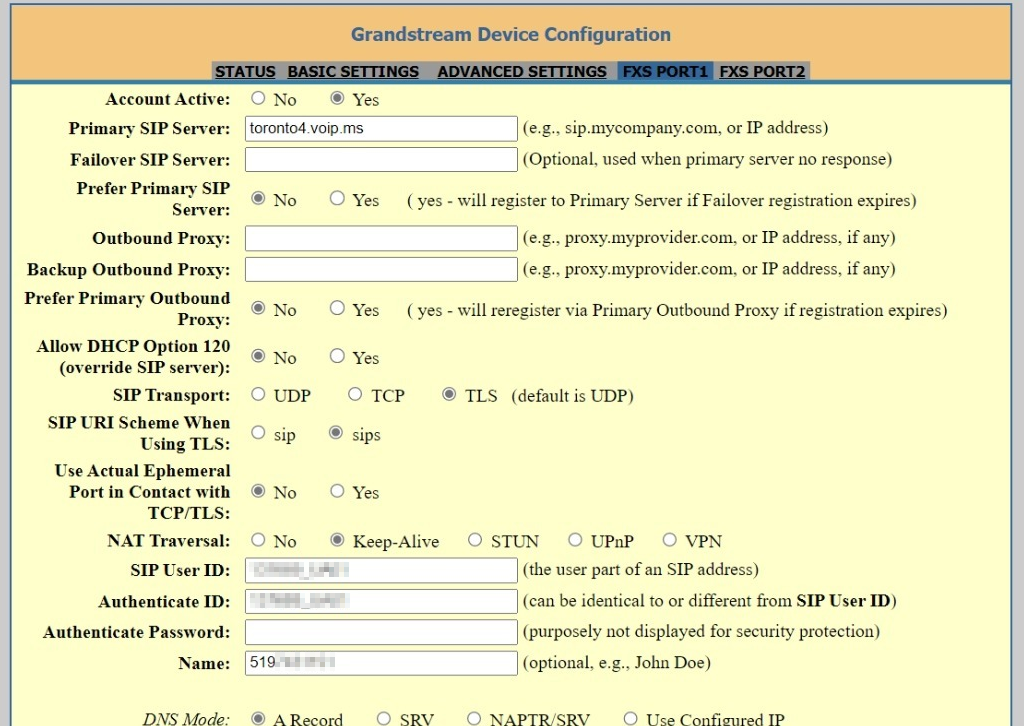Click the Authenticate ID field
The image size is (1024, 726).
(x=381, y=601)
